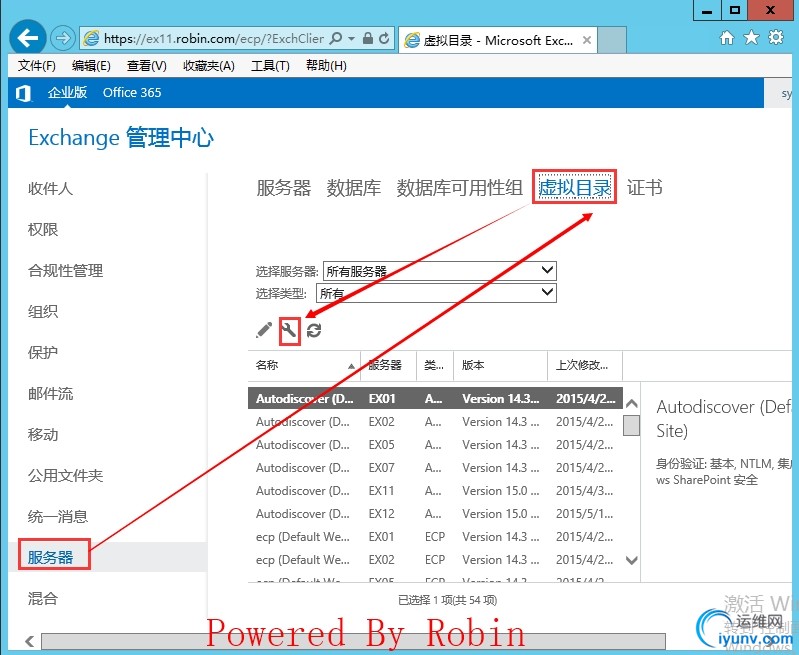Click the wrench reset virtual directory icon
This screenshot has height=655, width=799.
coord(289,330)
